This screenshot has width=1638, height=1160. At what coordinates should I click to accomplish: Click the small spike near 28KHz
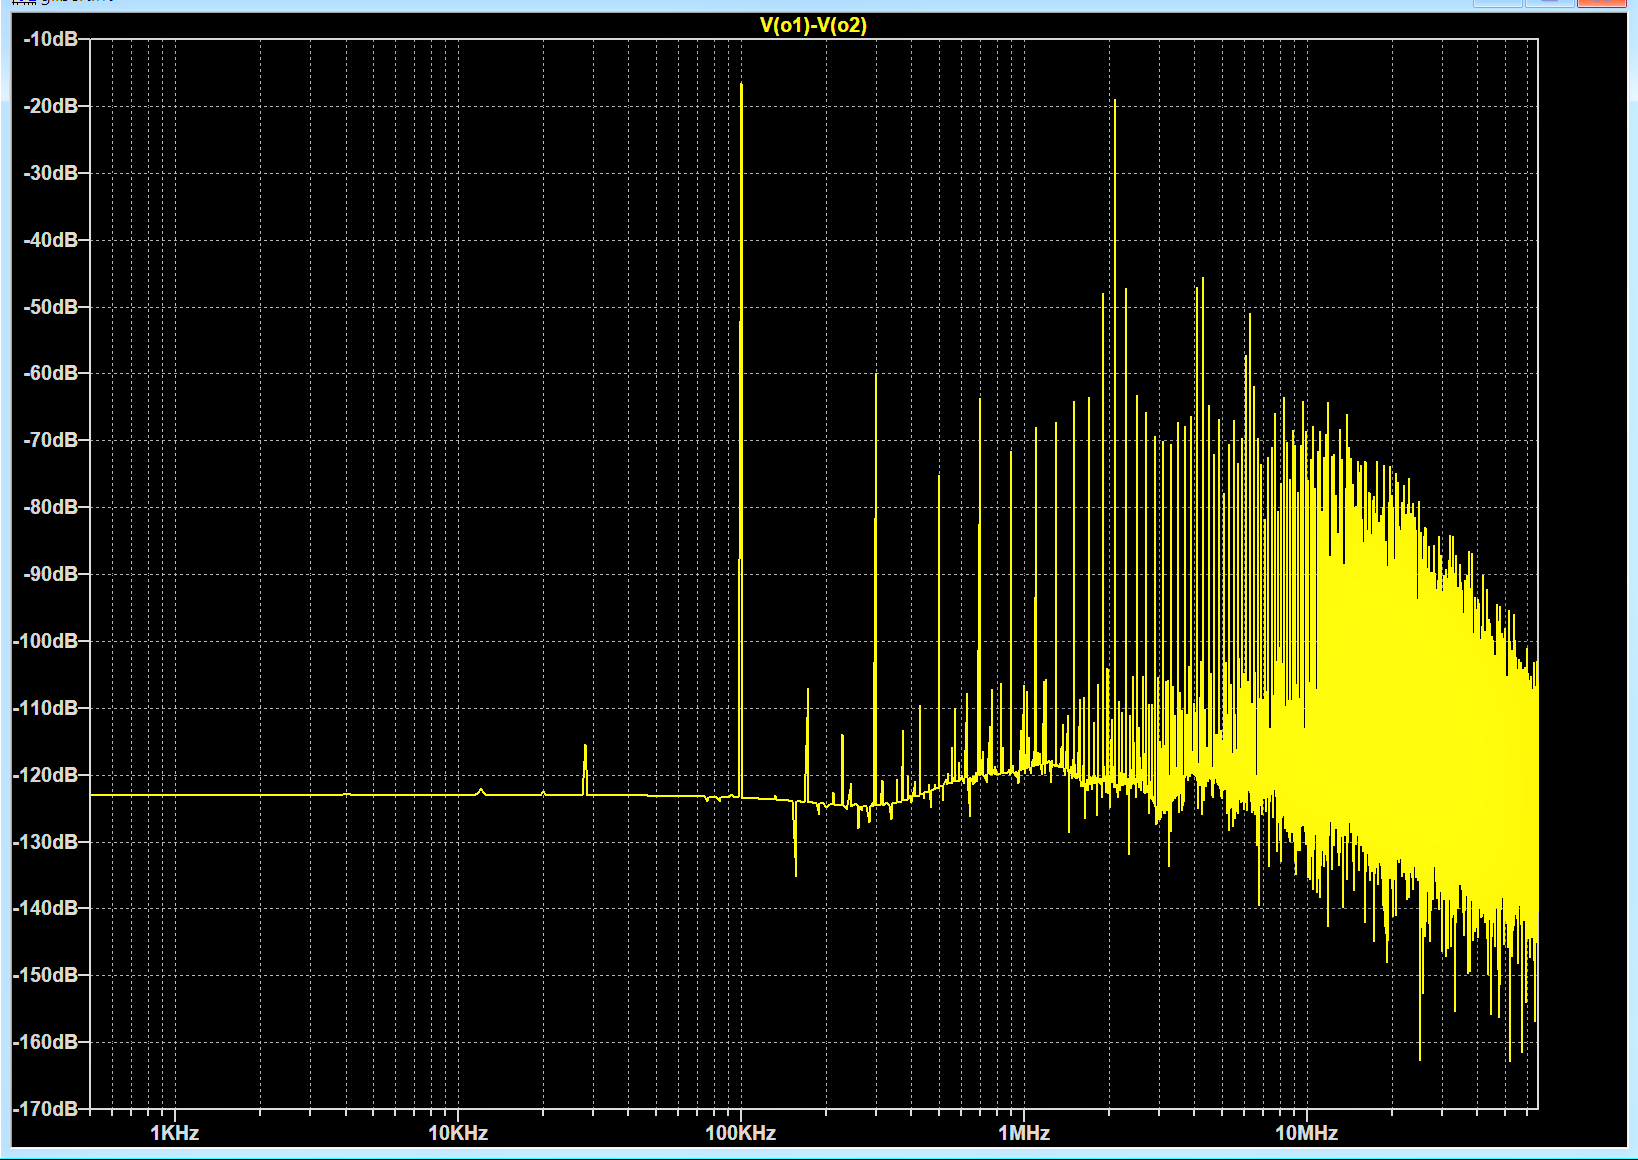click(585, 747)
